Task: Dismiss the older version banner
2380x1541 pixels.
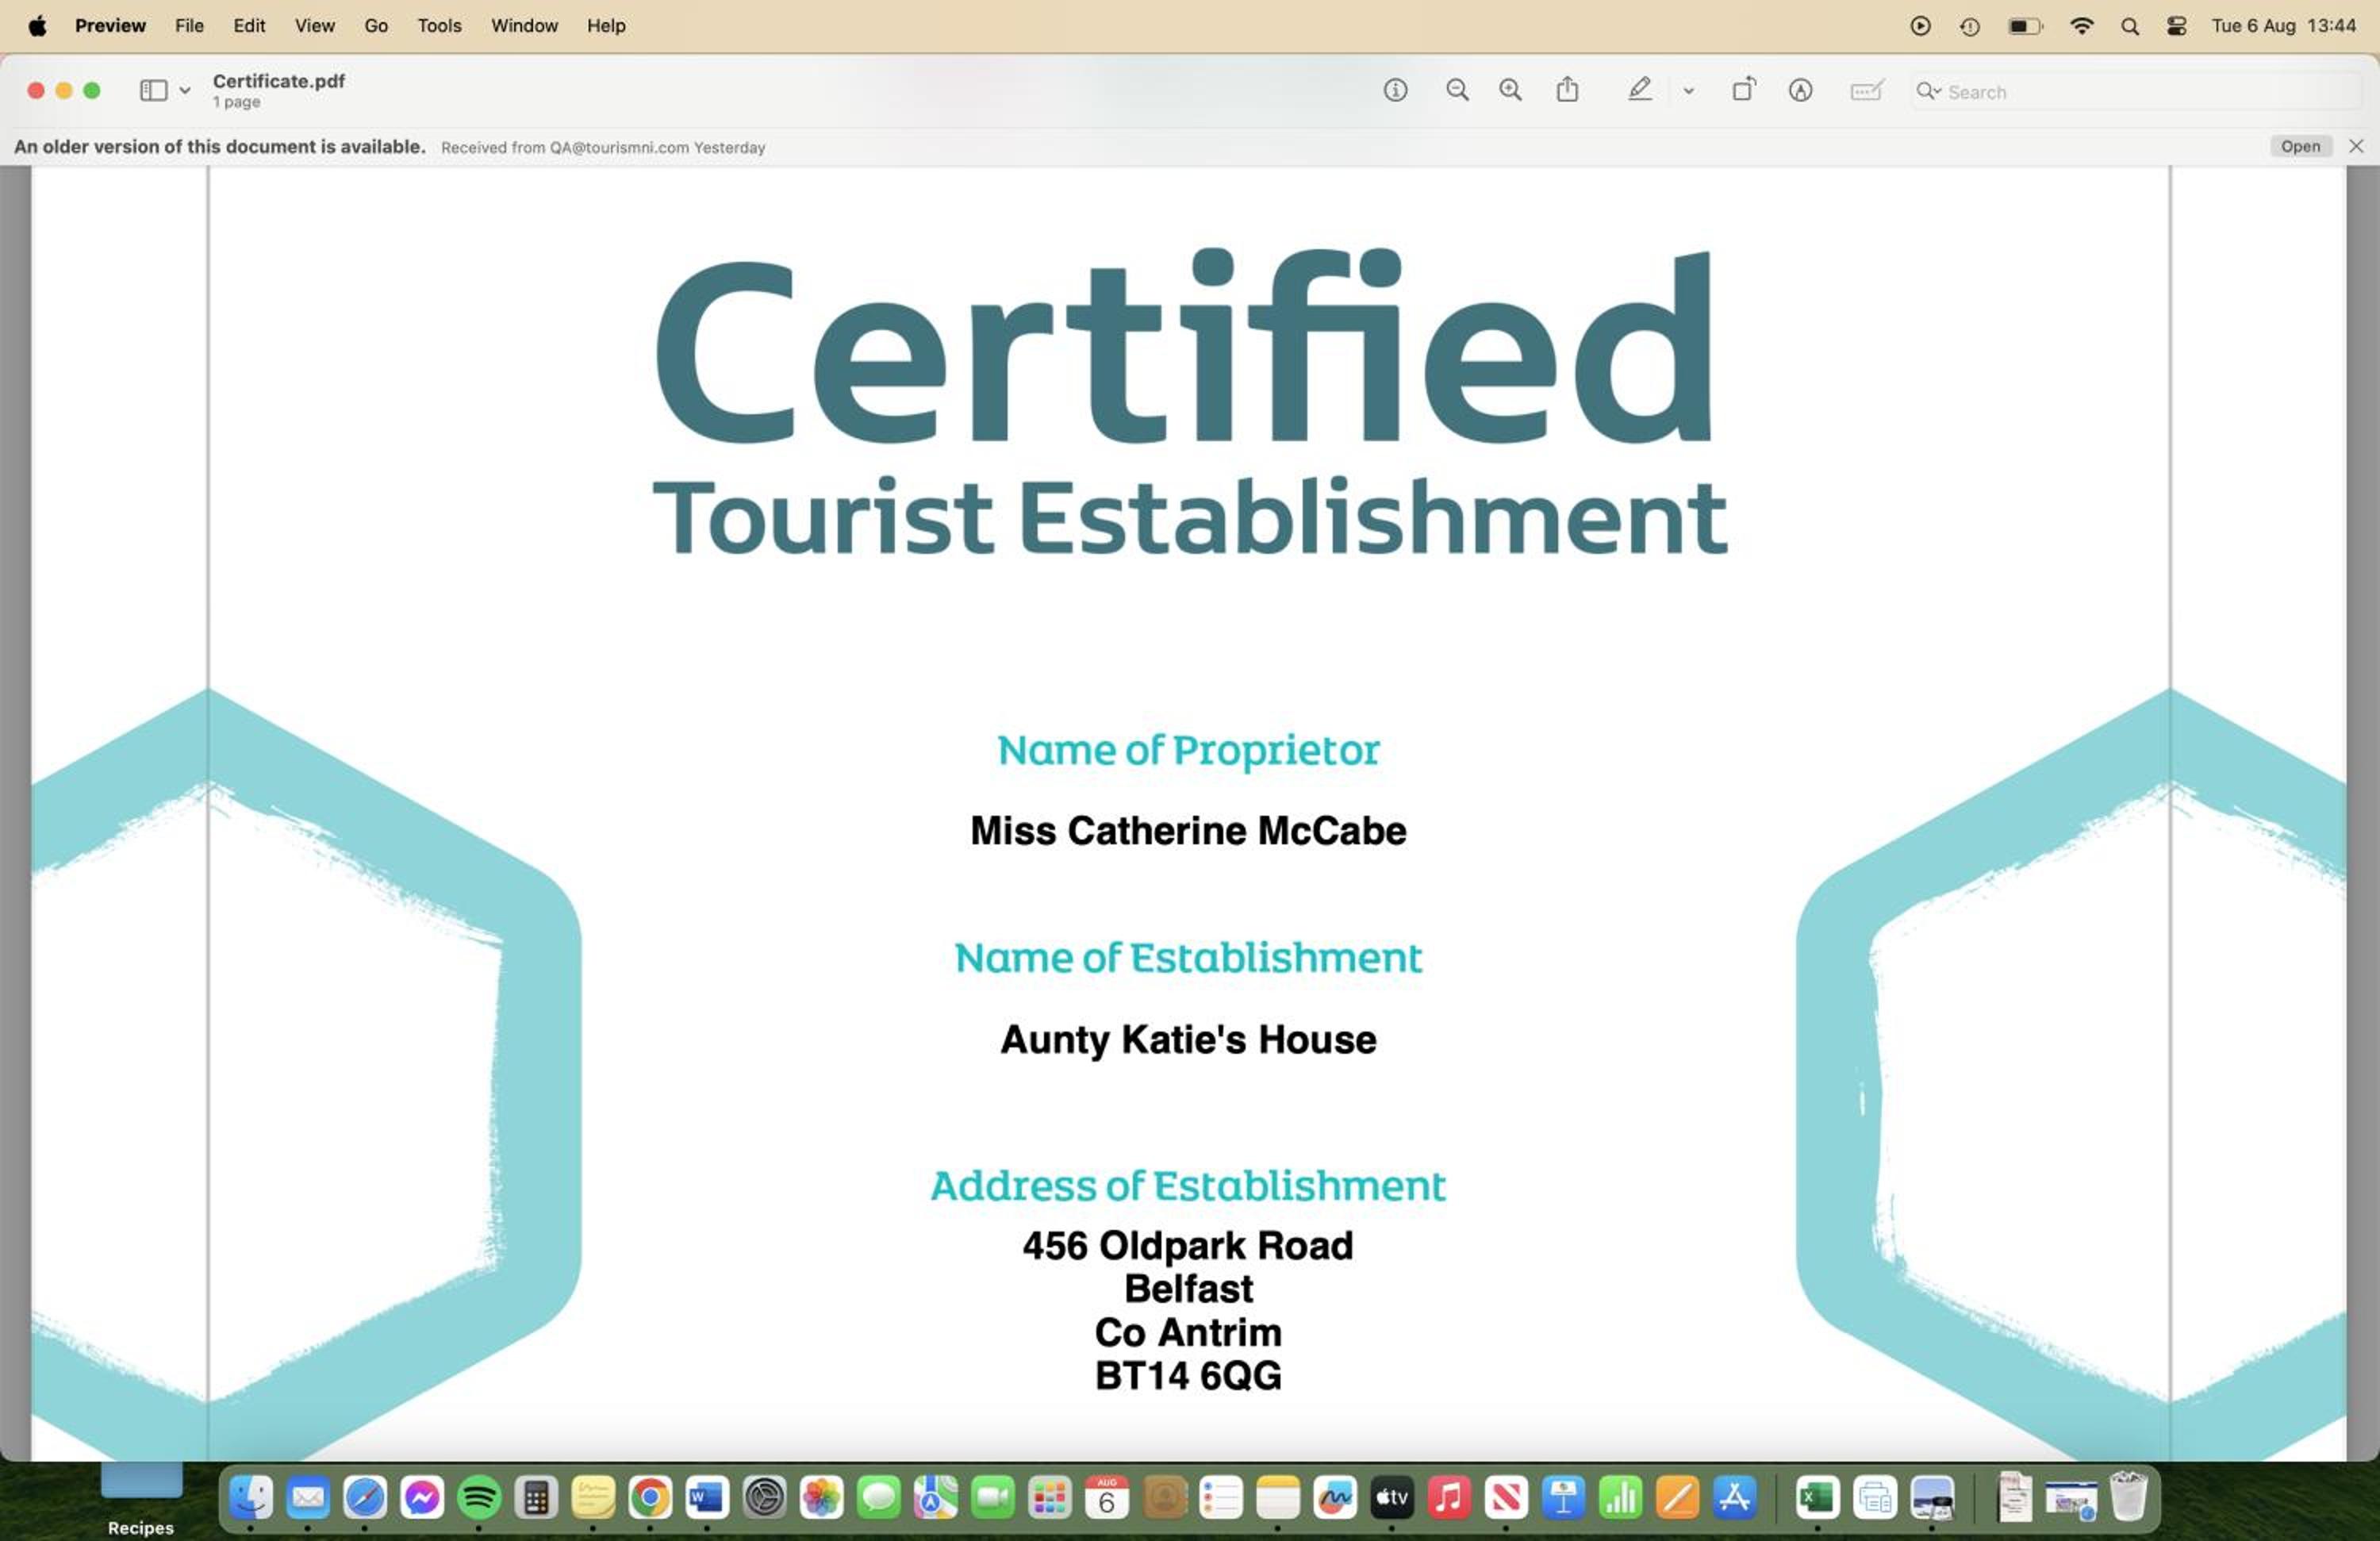Action: click(x=2356, y=146)
